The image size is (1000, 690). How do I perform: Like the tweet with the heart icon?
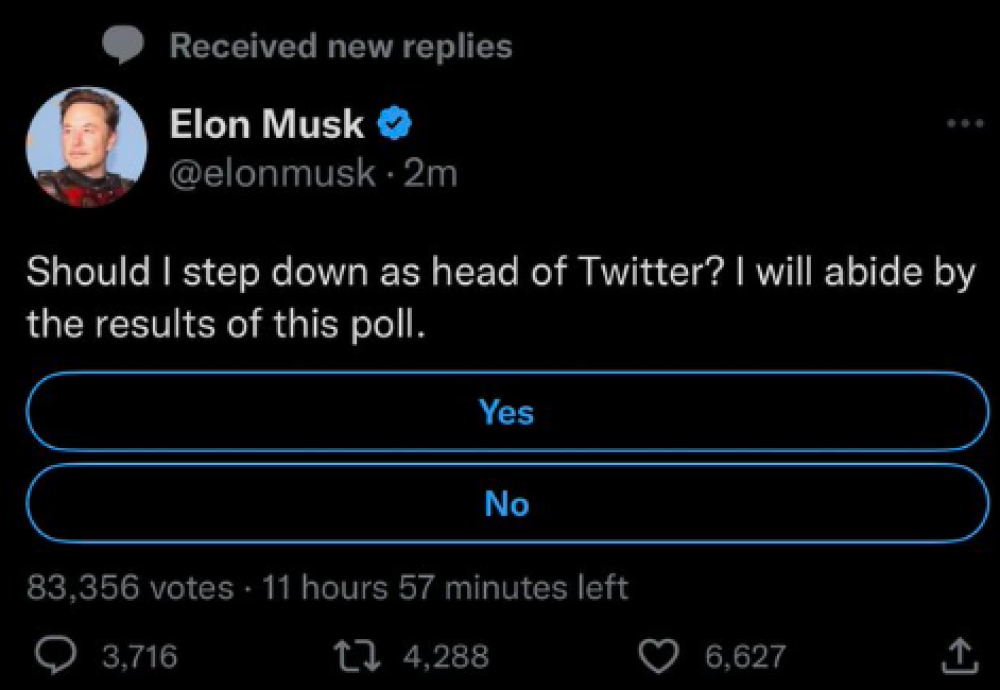(659, 657)
